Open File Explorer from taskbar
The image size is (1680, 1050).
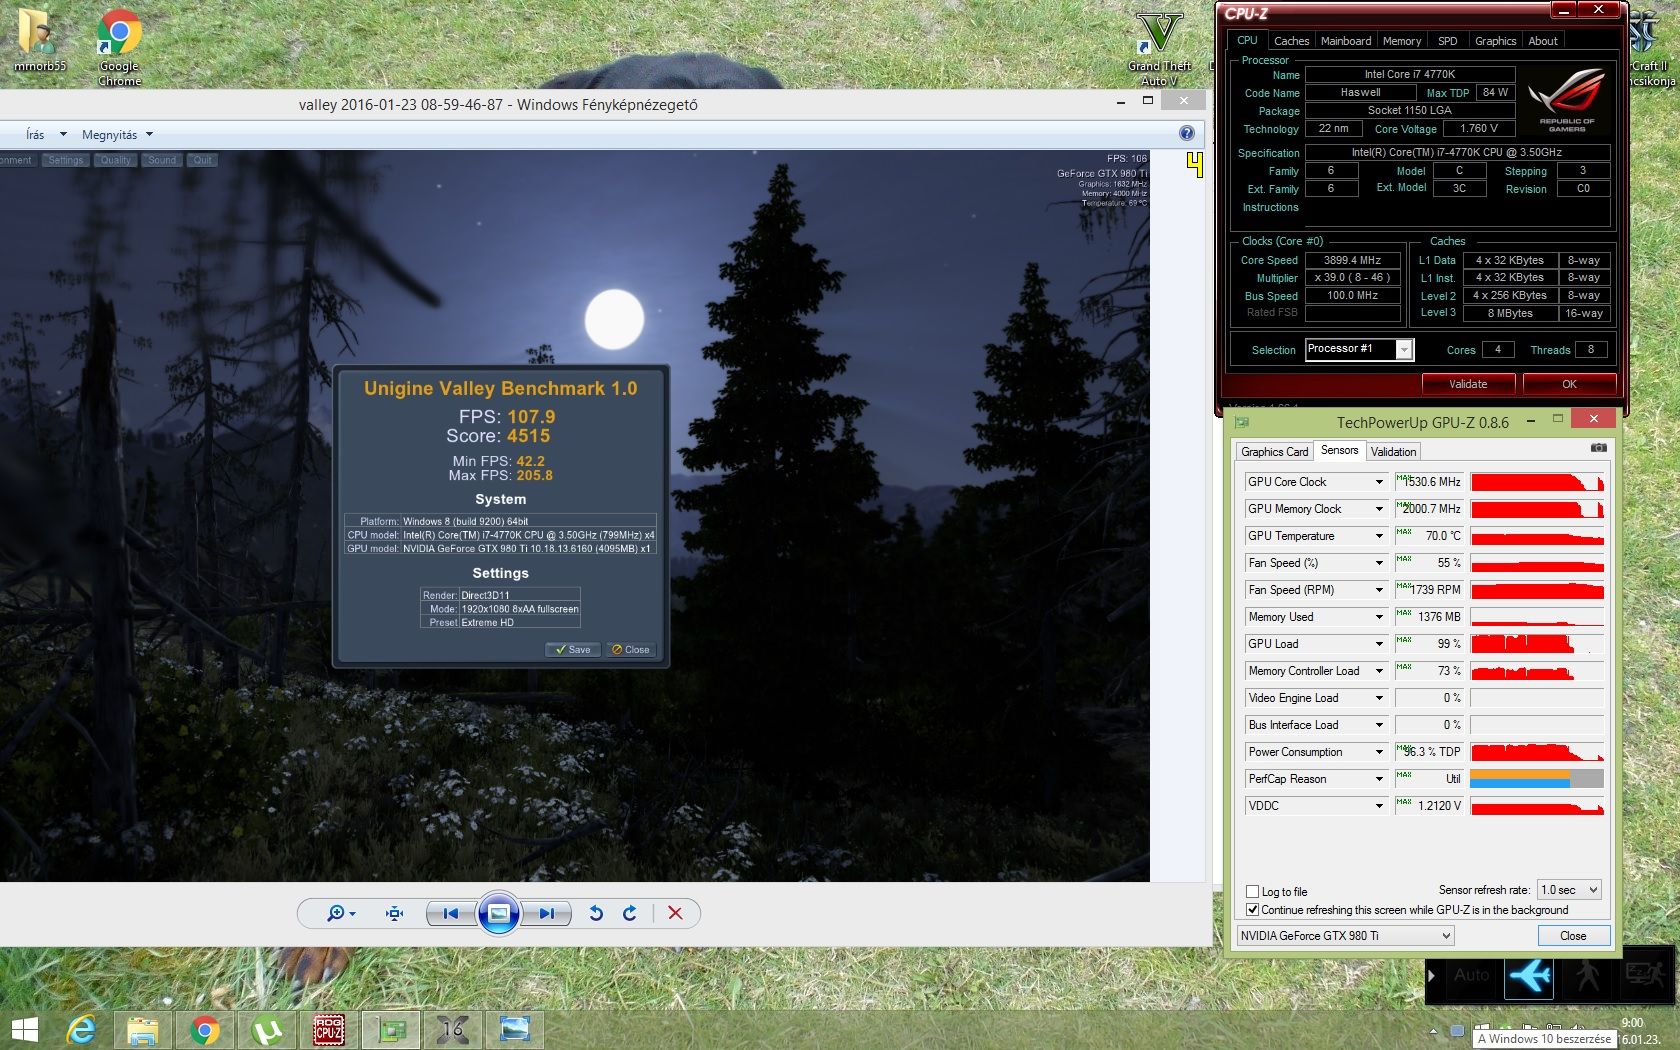[x=143, y=1029]
